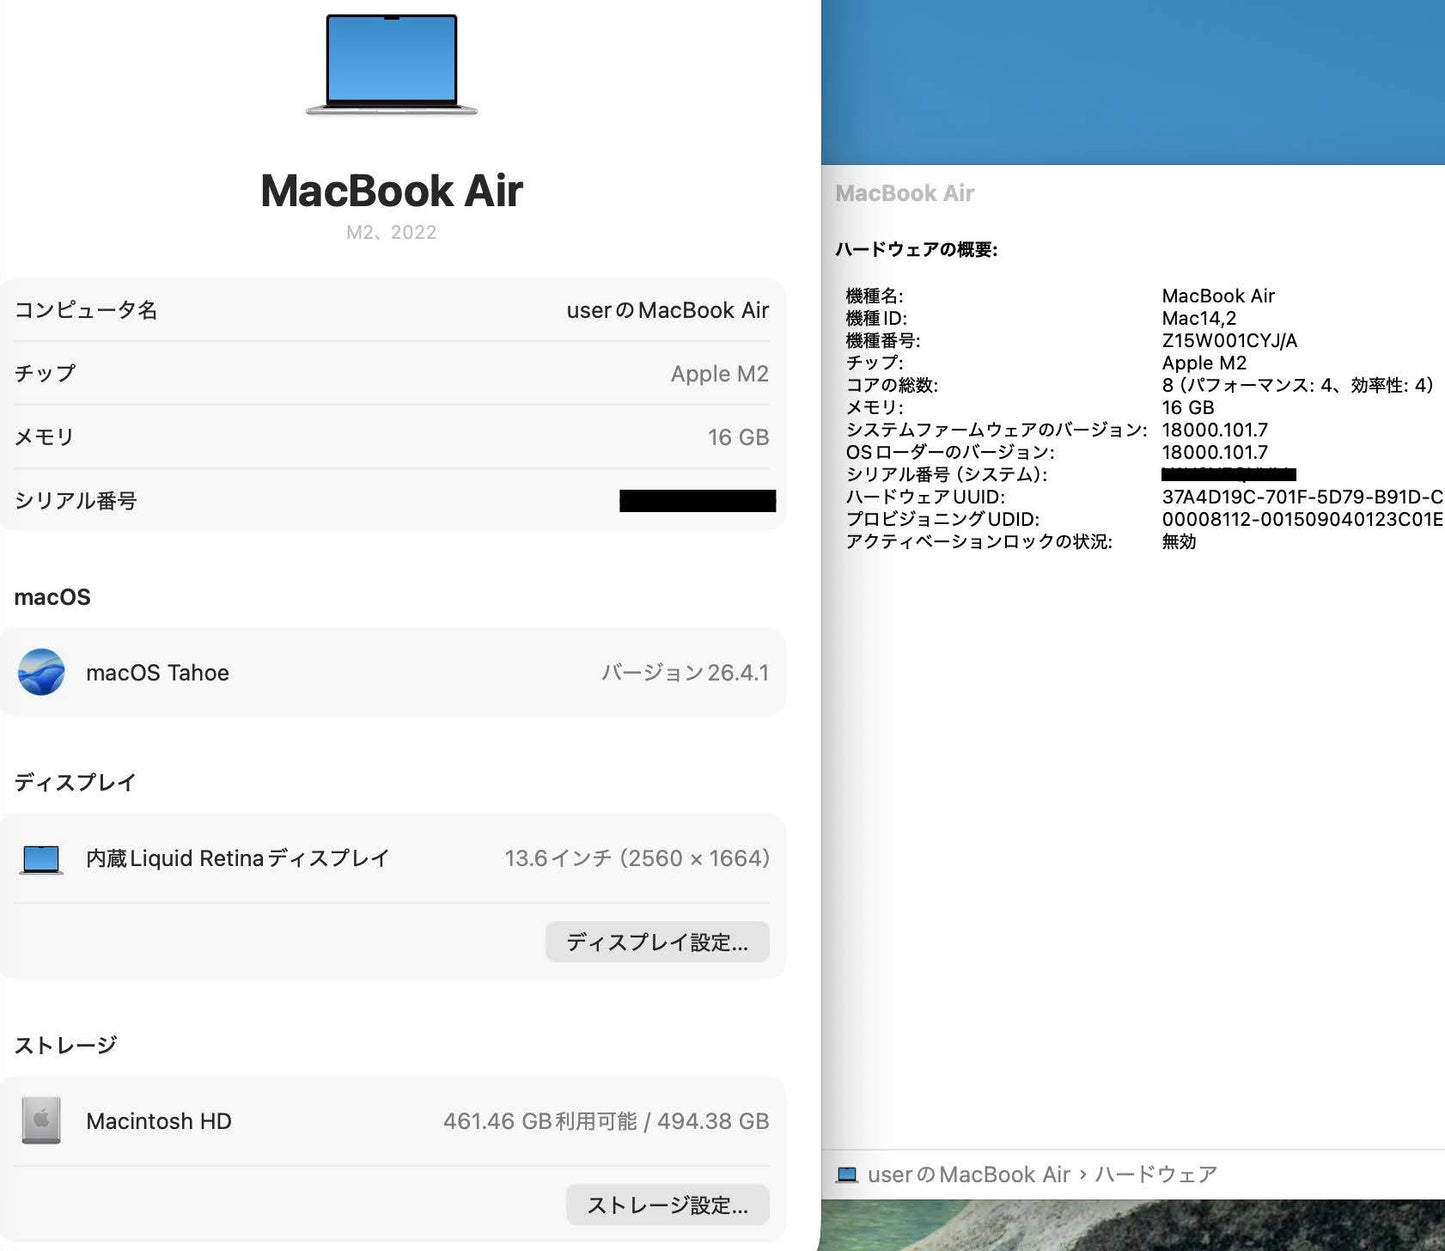Click the gray MacBook Air heading in System Information
Screen dimensions: 1445x1251
click(x=904, y=193)
